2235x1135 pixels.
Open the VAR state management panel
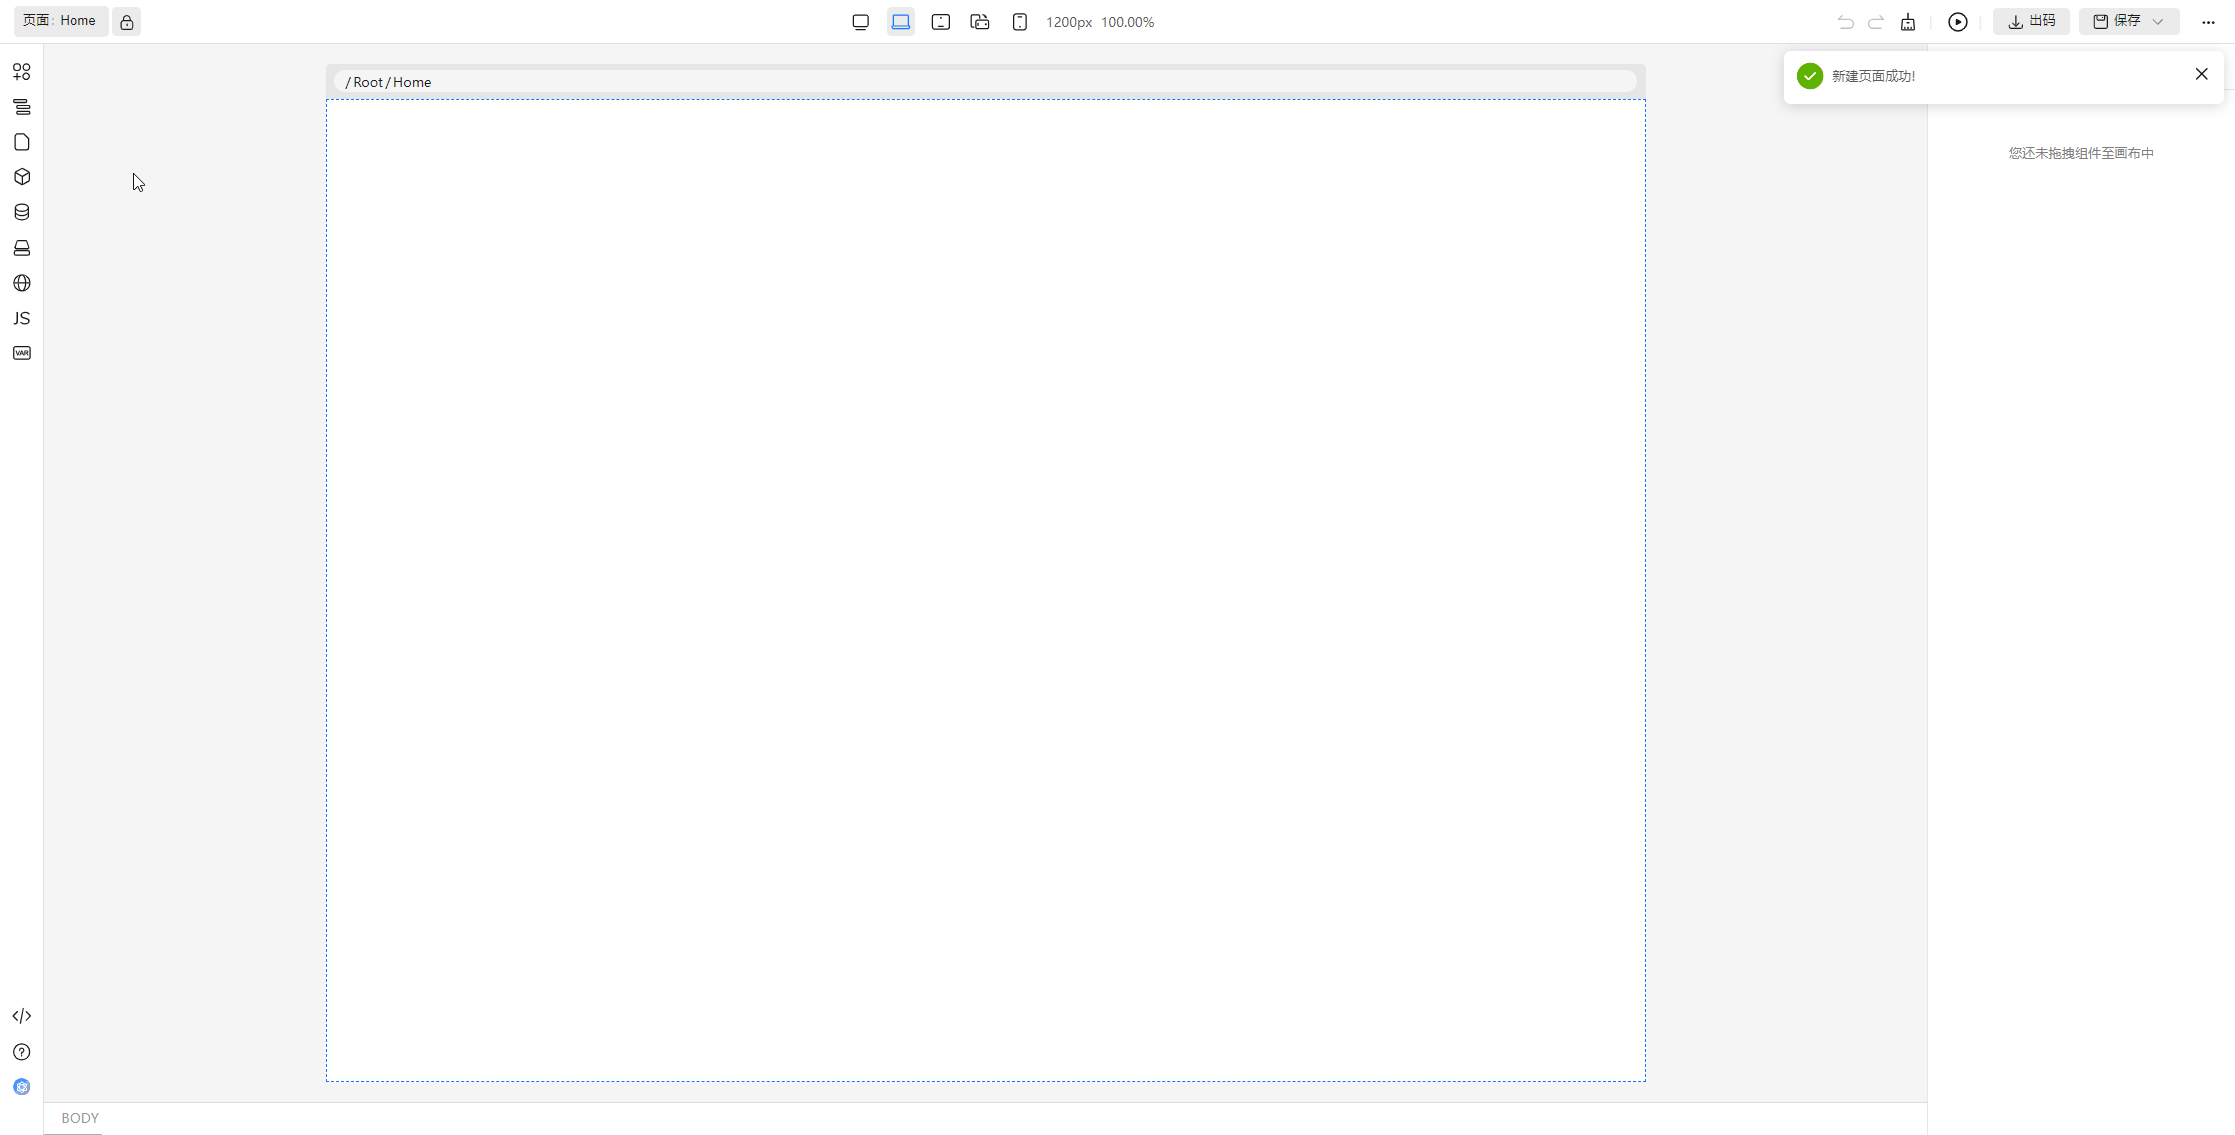click(22, 353)
